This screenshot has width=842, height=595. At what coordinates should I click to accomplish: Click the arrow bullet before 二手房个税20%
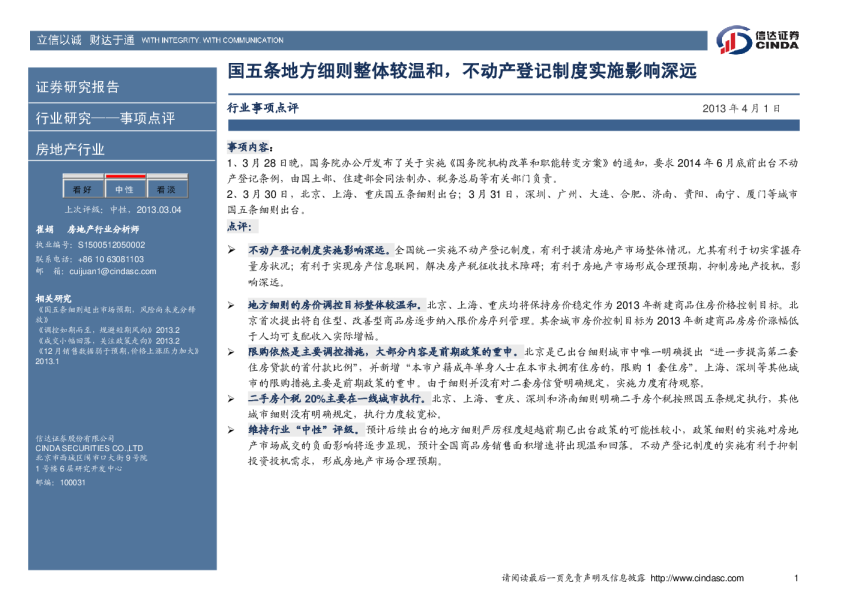pyautogui.click(x=232, y=398)
